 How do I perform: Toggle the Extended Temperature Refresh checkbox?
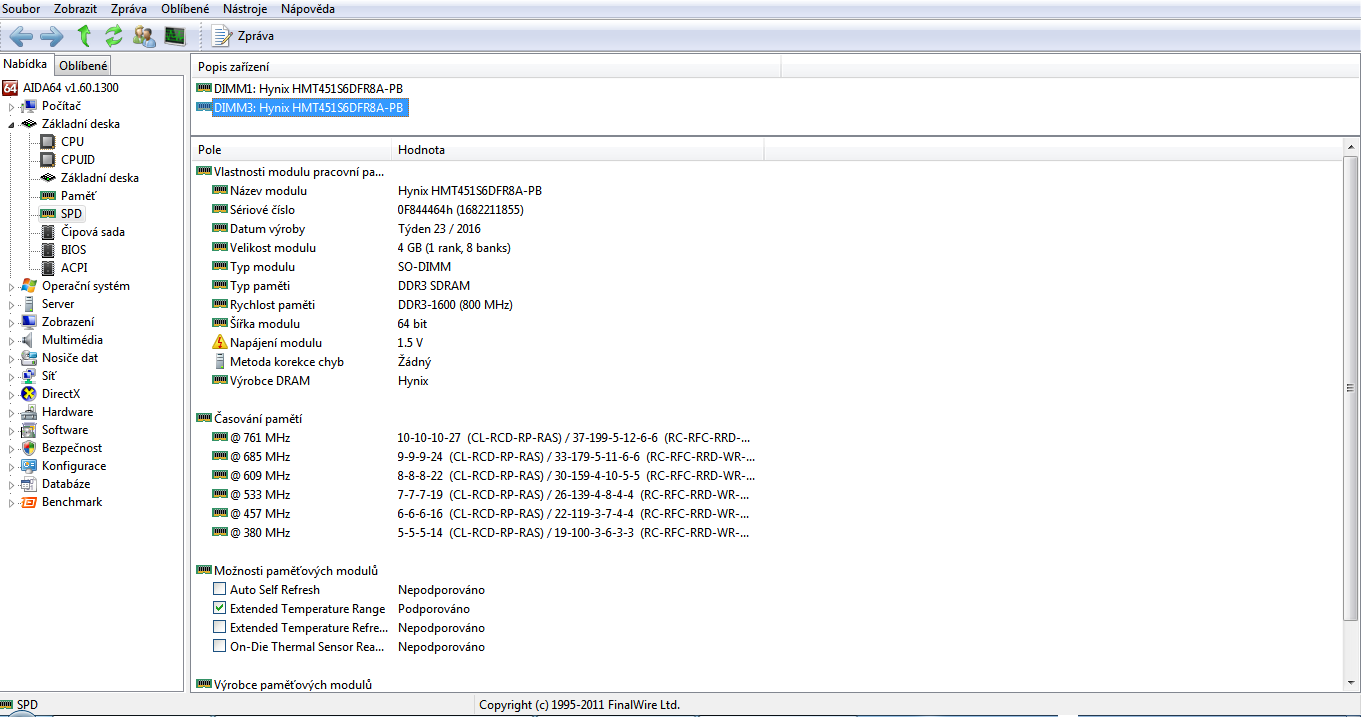click(220, 628)
